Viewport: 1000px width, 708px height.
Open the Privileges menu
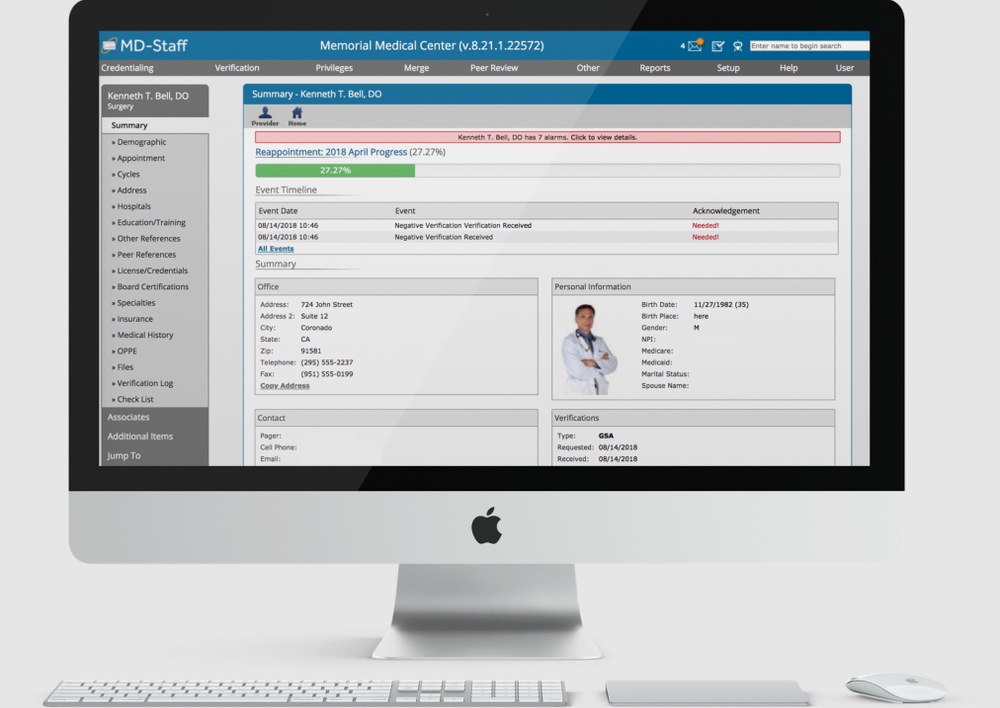(x=334, y=68)
